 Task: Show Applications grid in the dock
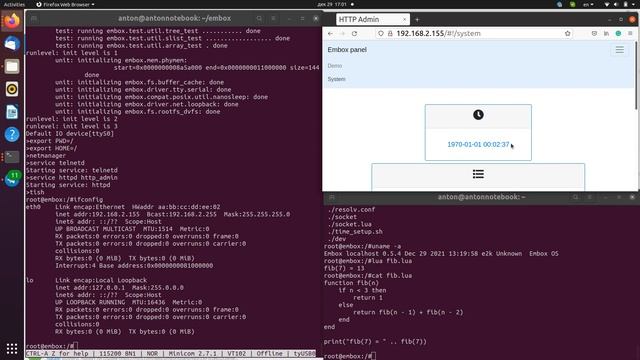tap(12, 348)
